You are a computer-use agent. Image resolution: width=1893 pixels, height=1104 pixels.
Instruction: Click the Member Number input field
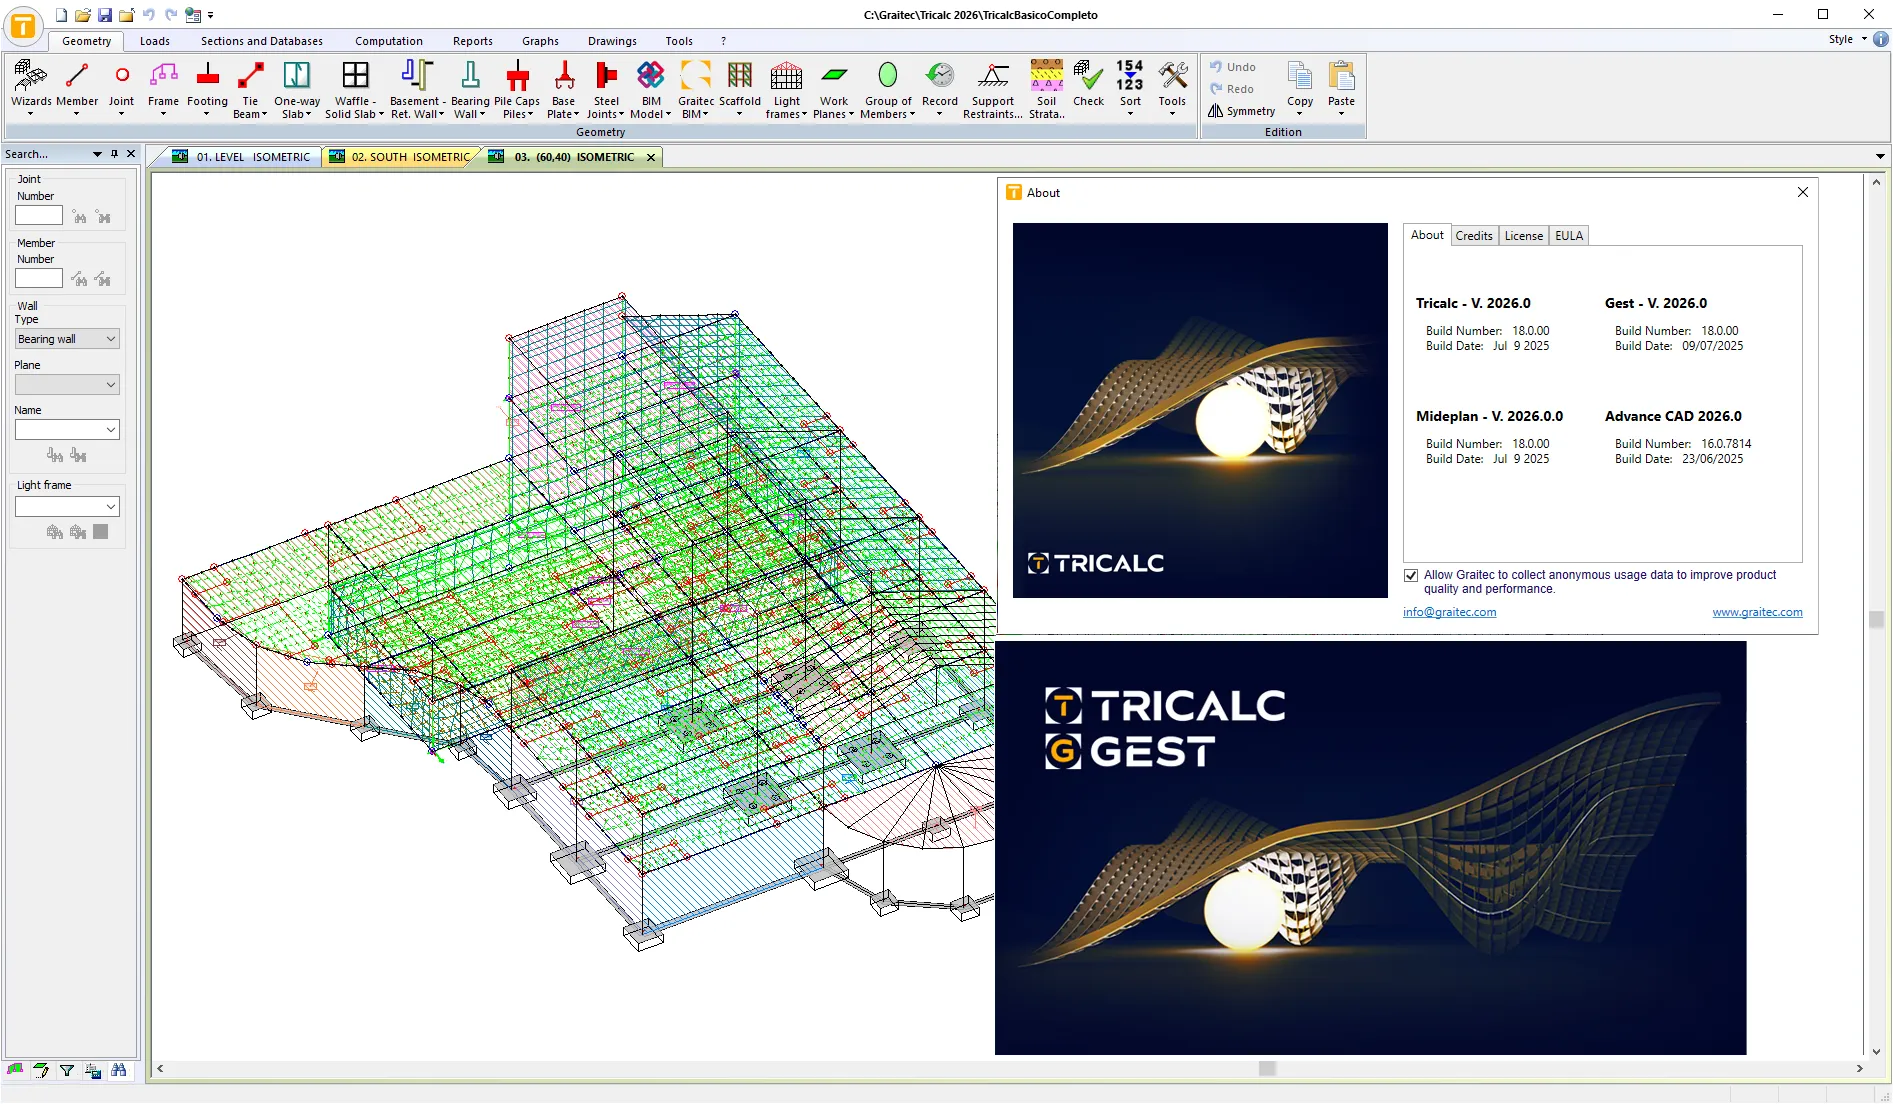(39, 278)
